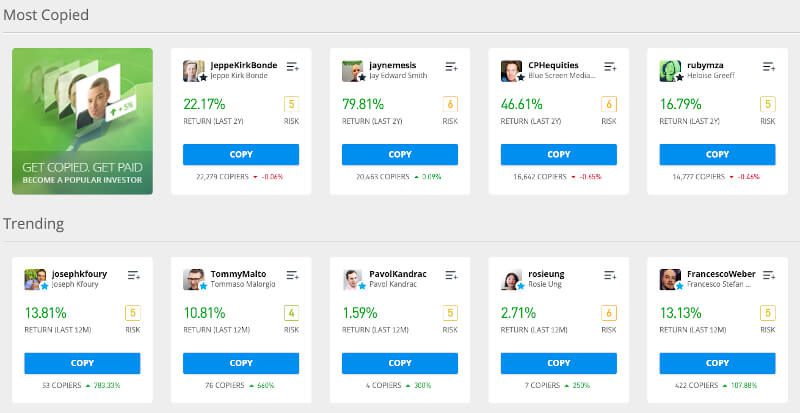
Task: Open CPHequities profile avatar
Action: pyautogui.click(x=512, y=71)
